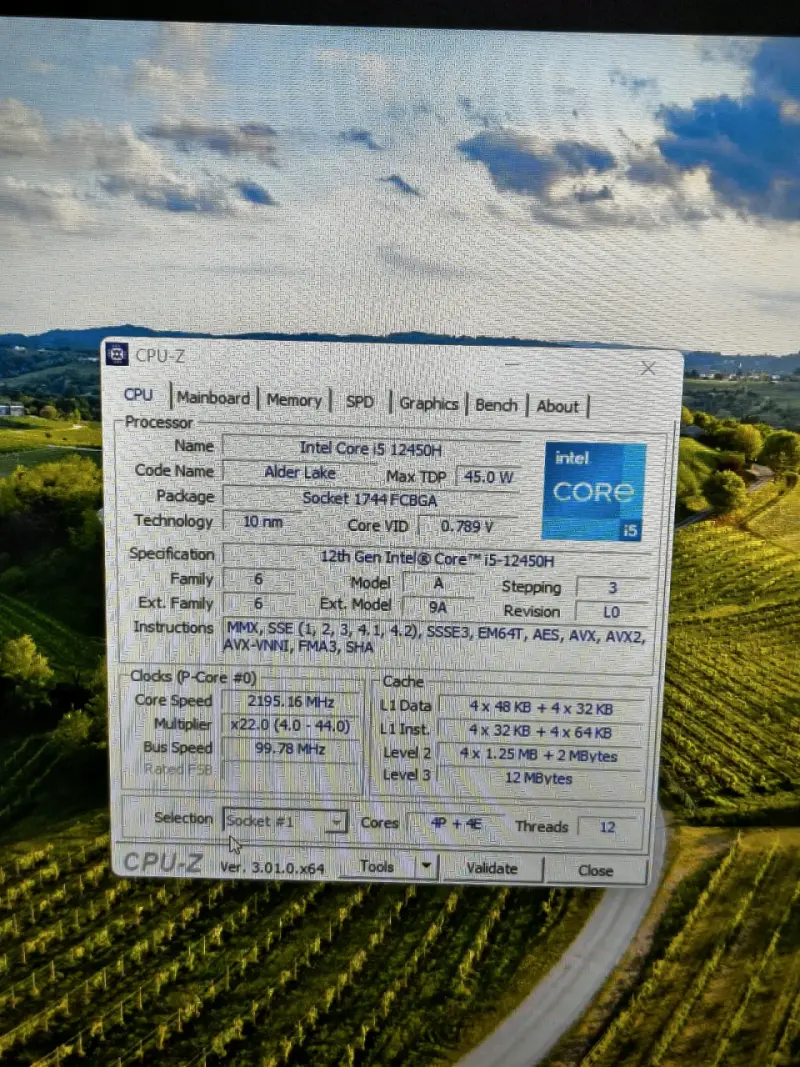Switch to the CPU tab
The width and height of the screenshot is (800, 1067).
[x=138, y=395]
